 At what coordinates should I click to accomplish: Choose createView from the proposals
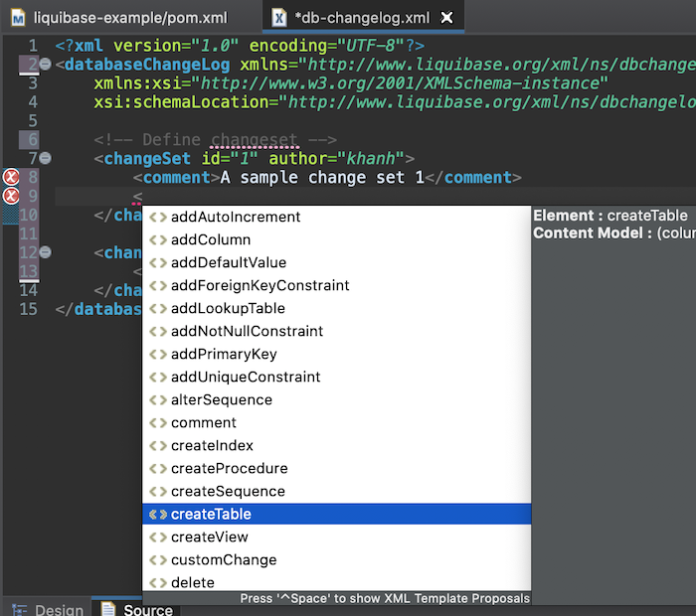(336, 537)
